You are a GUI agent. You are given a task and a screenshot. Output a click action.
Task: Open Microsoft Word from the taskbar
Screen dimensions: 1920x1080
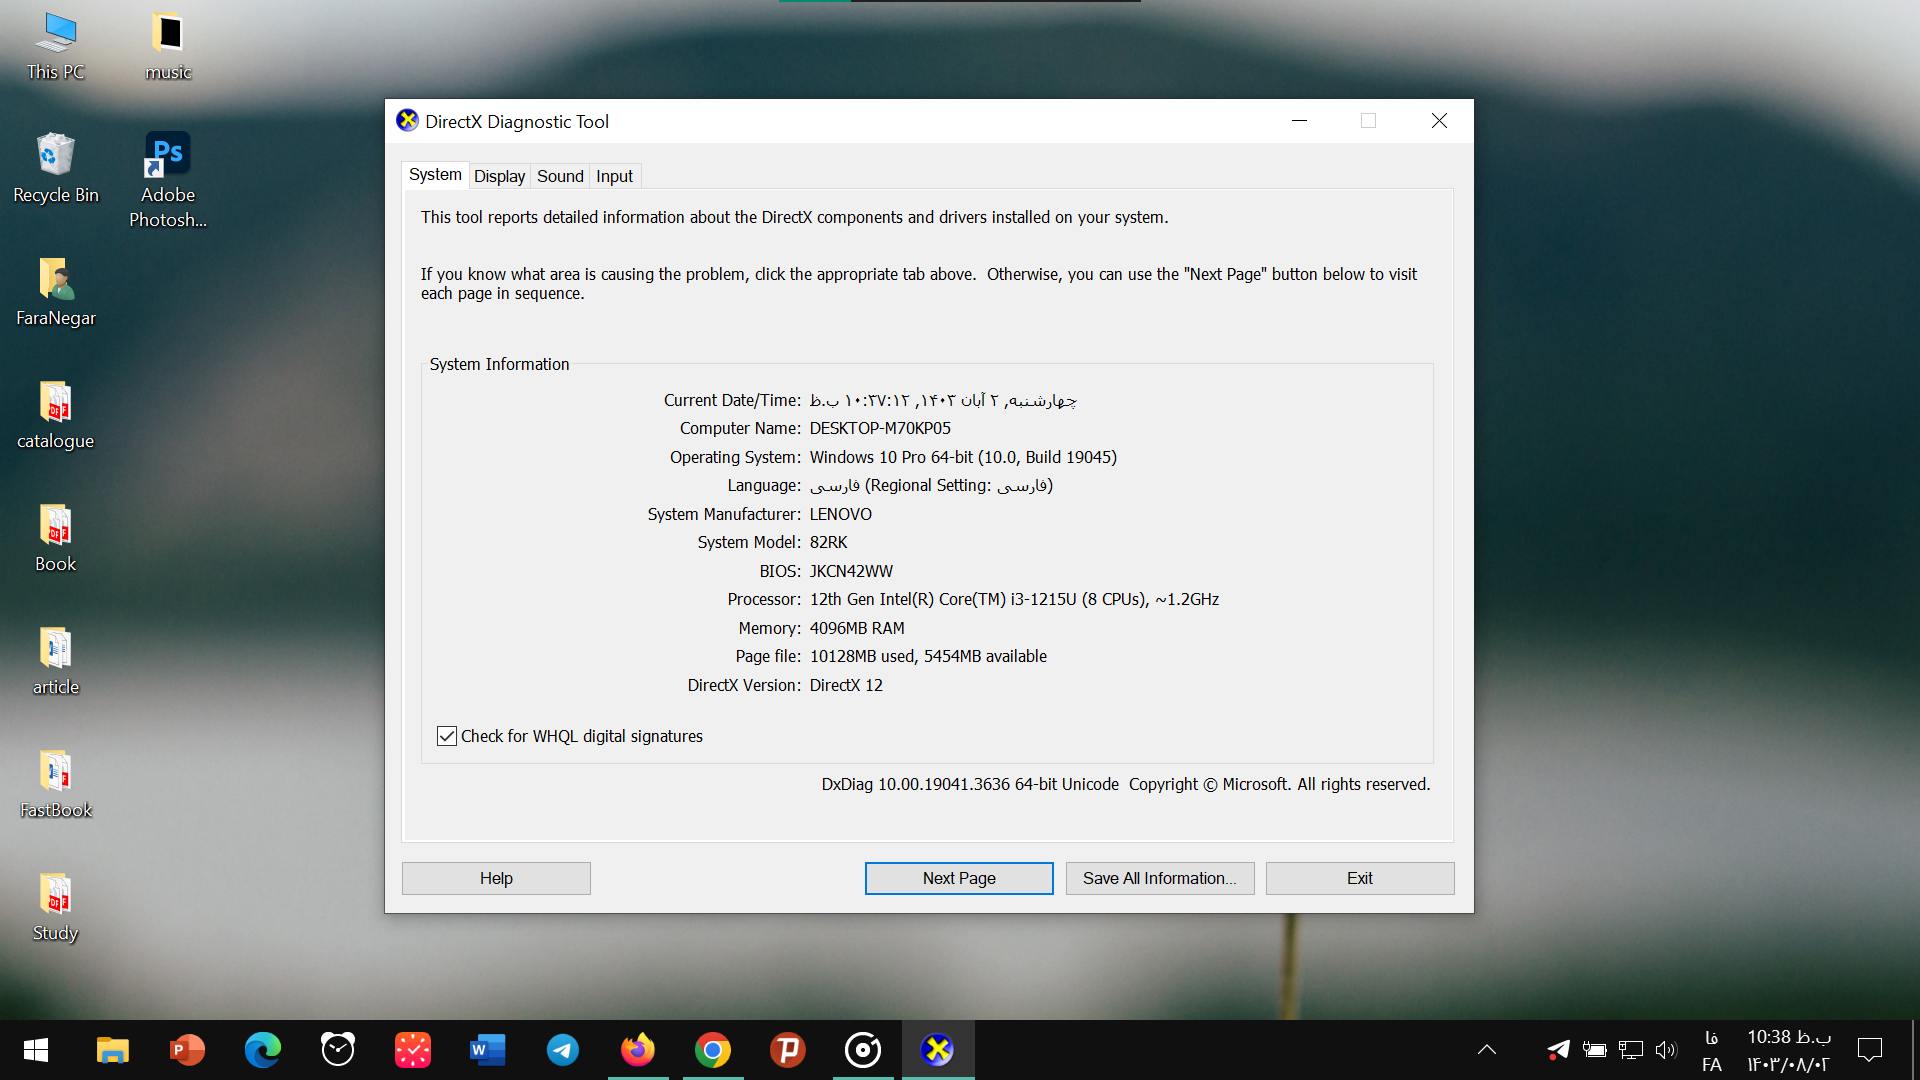tap(487, 1049)
